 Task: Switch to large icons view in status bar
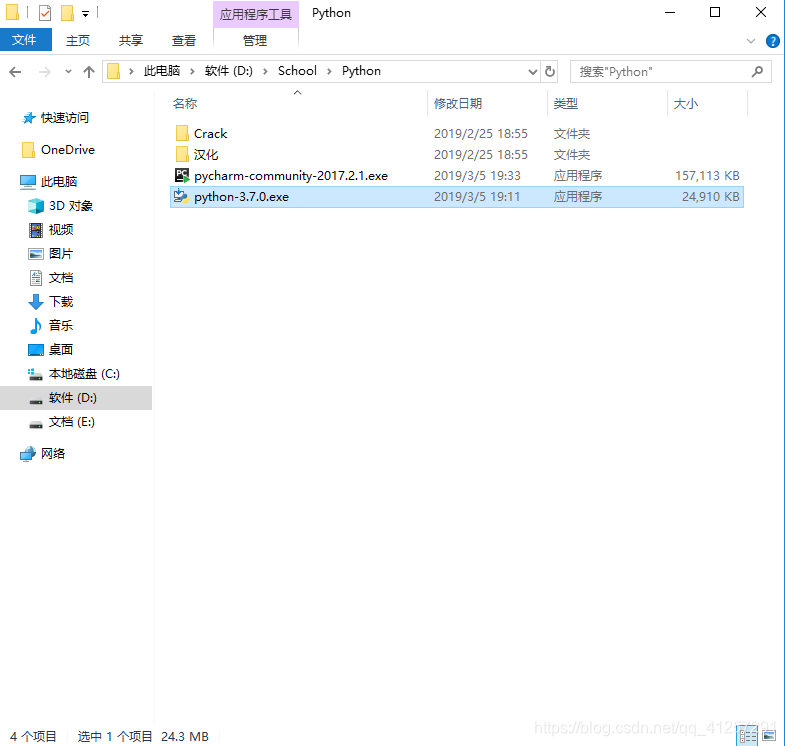coord(769,736)
